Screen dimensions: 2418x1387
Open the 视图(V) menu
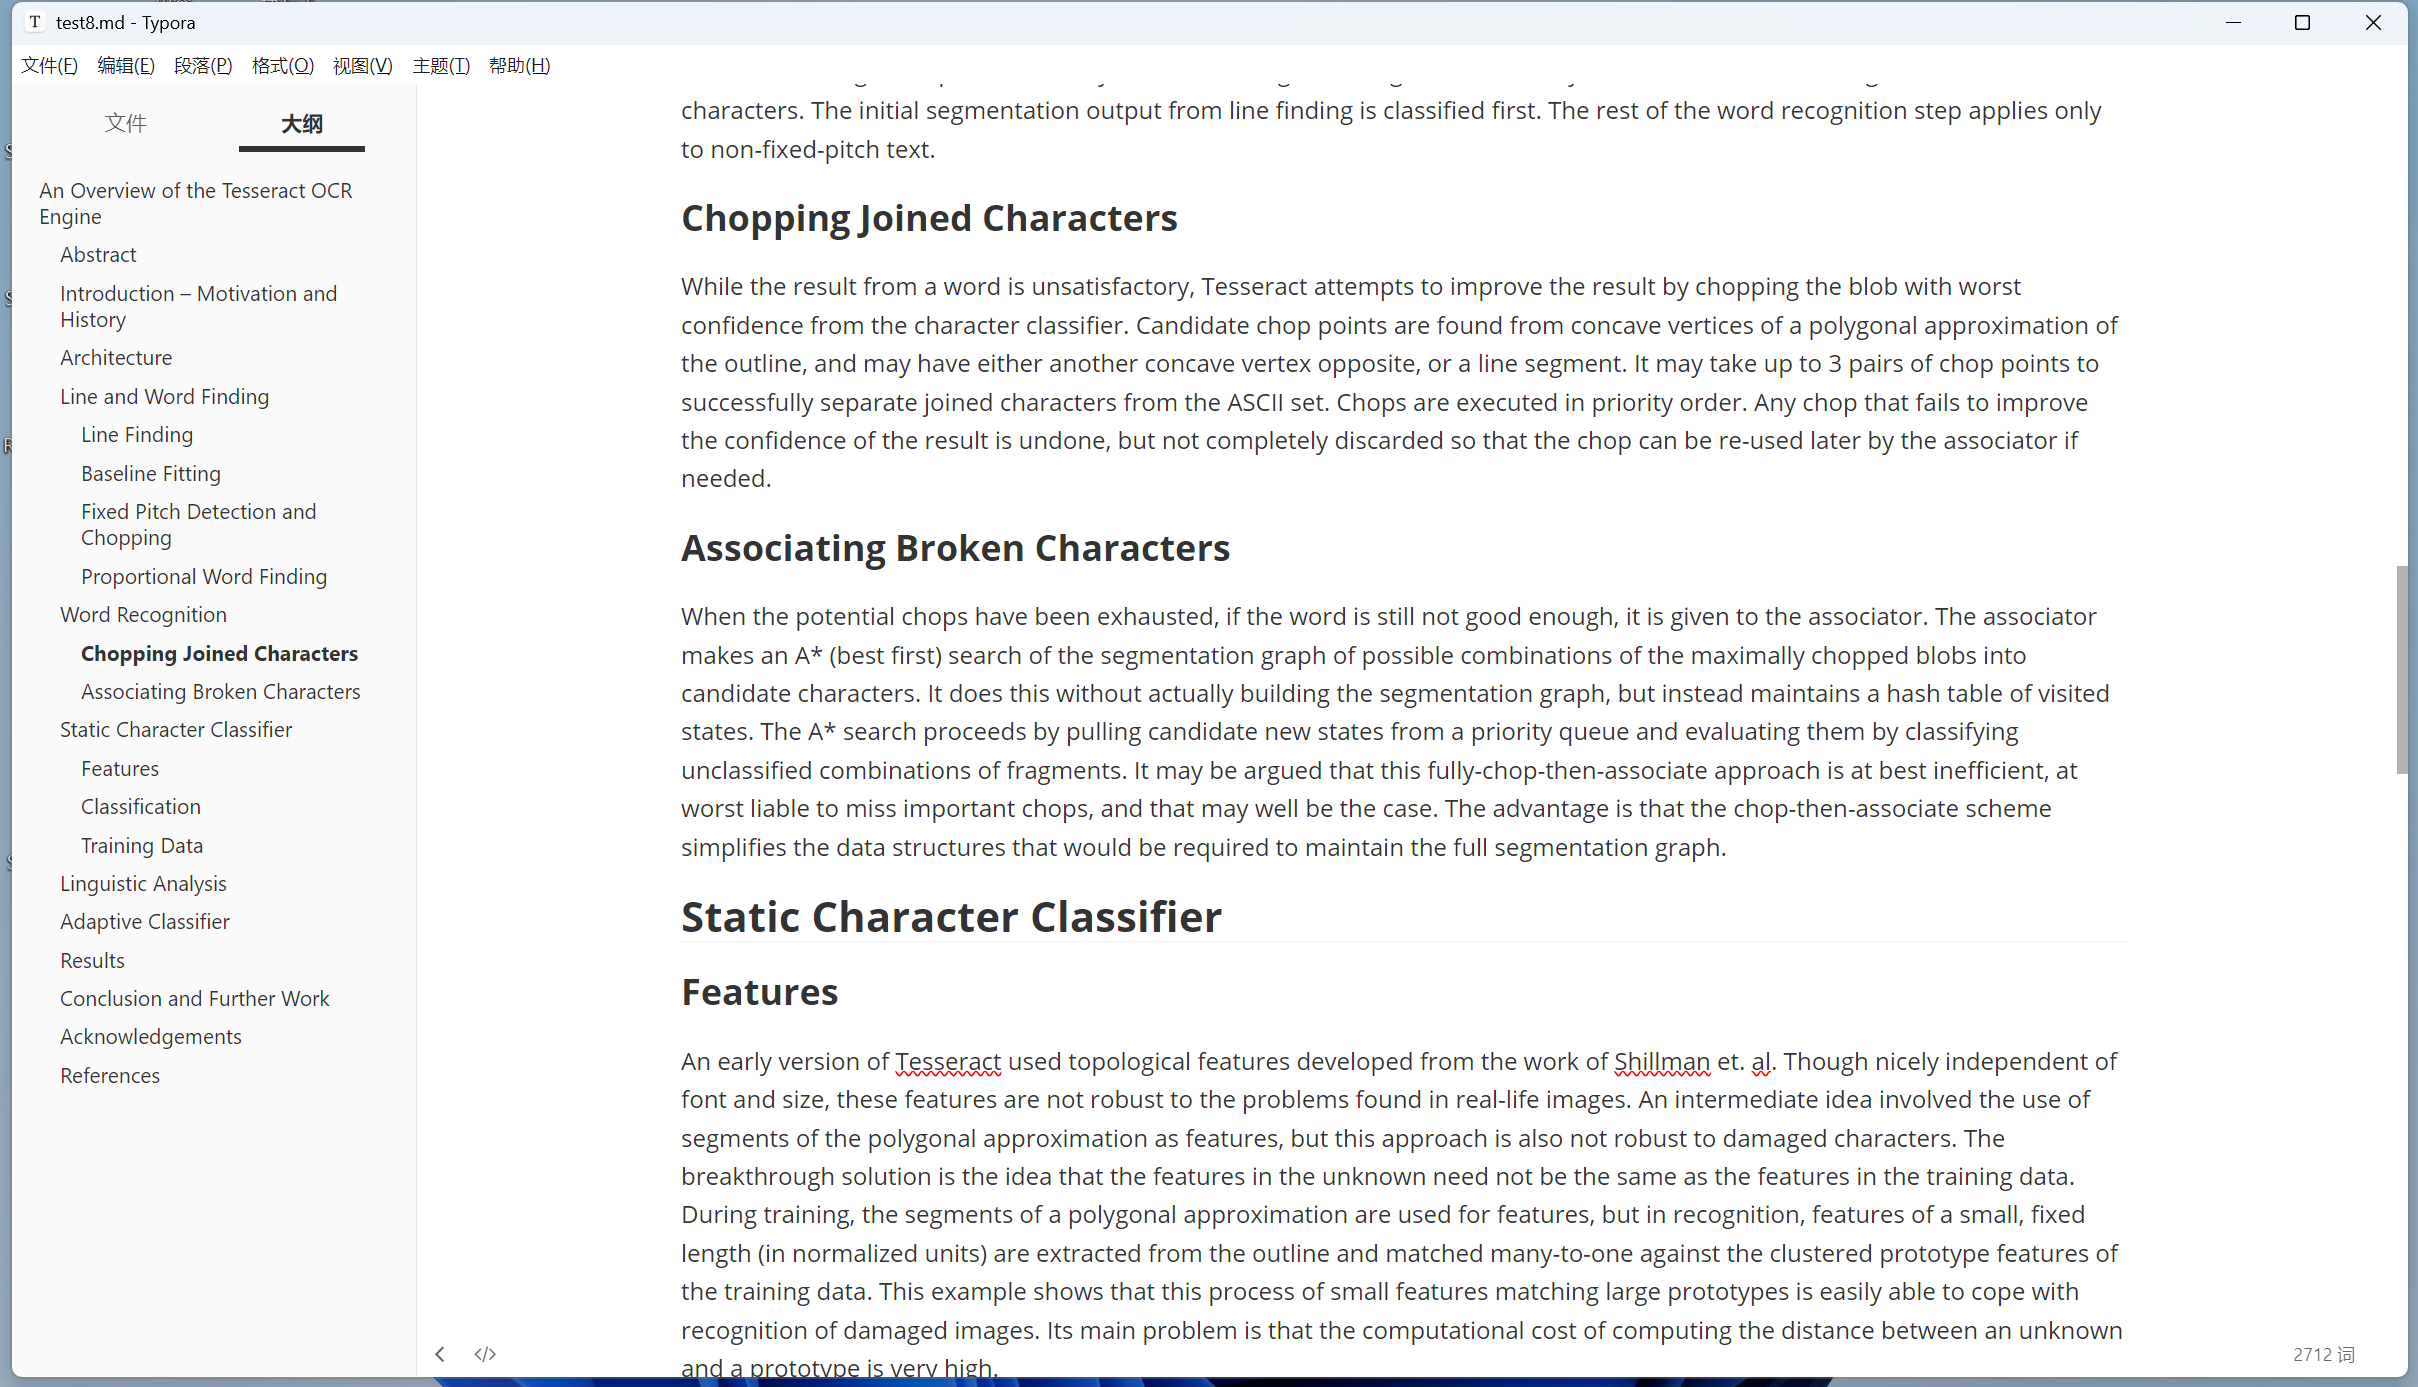[361, 65]
